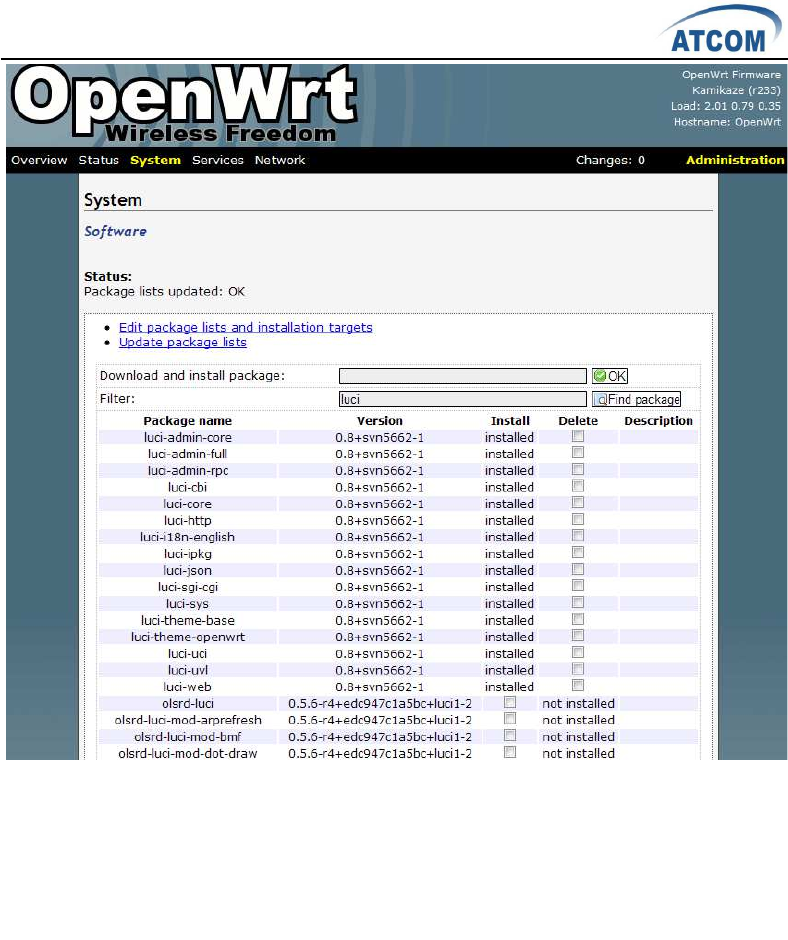This screenshot has height=940, width=788.
Task: Check delete box for luci-cbi
Action: click(x=578, y=486)
